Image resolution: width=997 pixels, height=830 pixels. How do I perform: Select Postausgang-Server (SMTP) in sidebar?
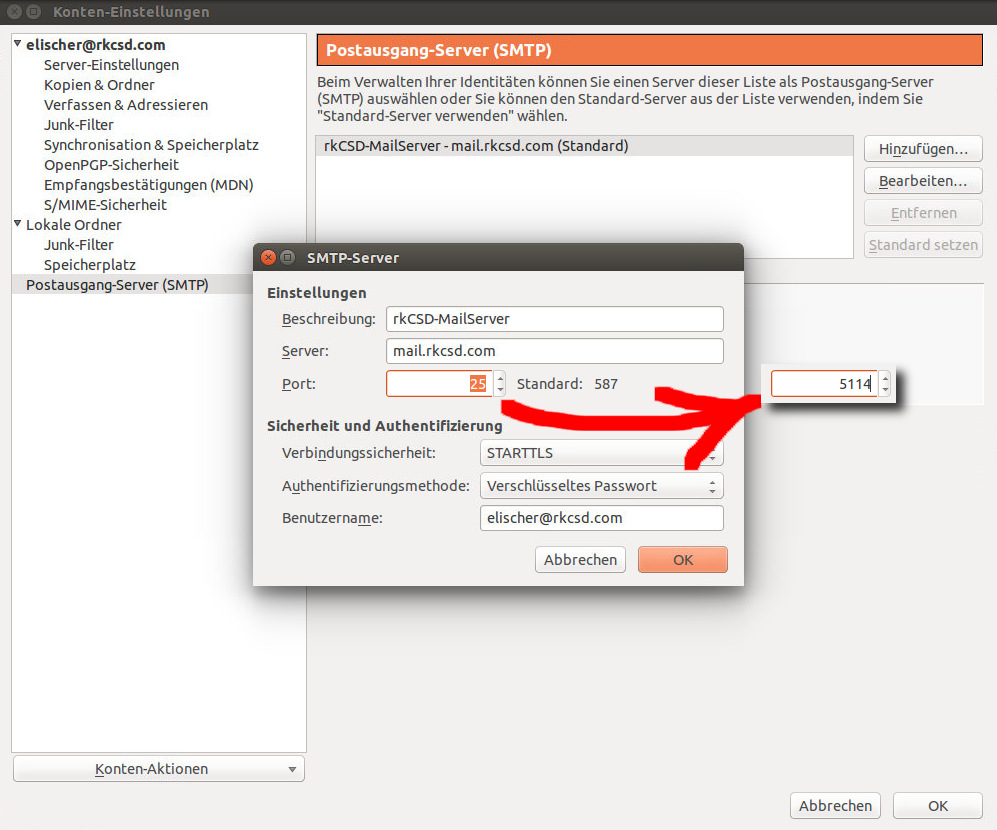[117, 285]
